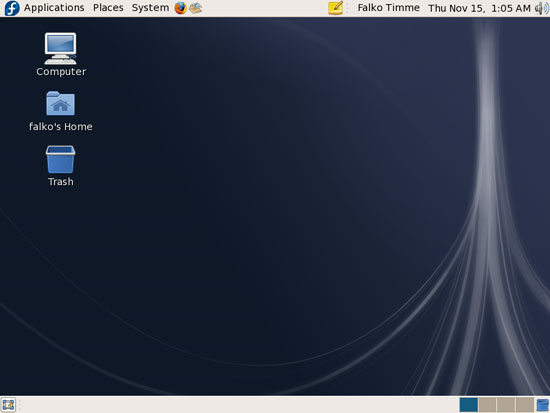Viewport: 550px width, 413px height.
Task: Switch to the third workspace
Action: [506, 405]
